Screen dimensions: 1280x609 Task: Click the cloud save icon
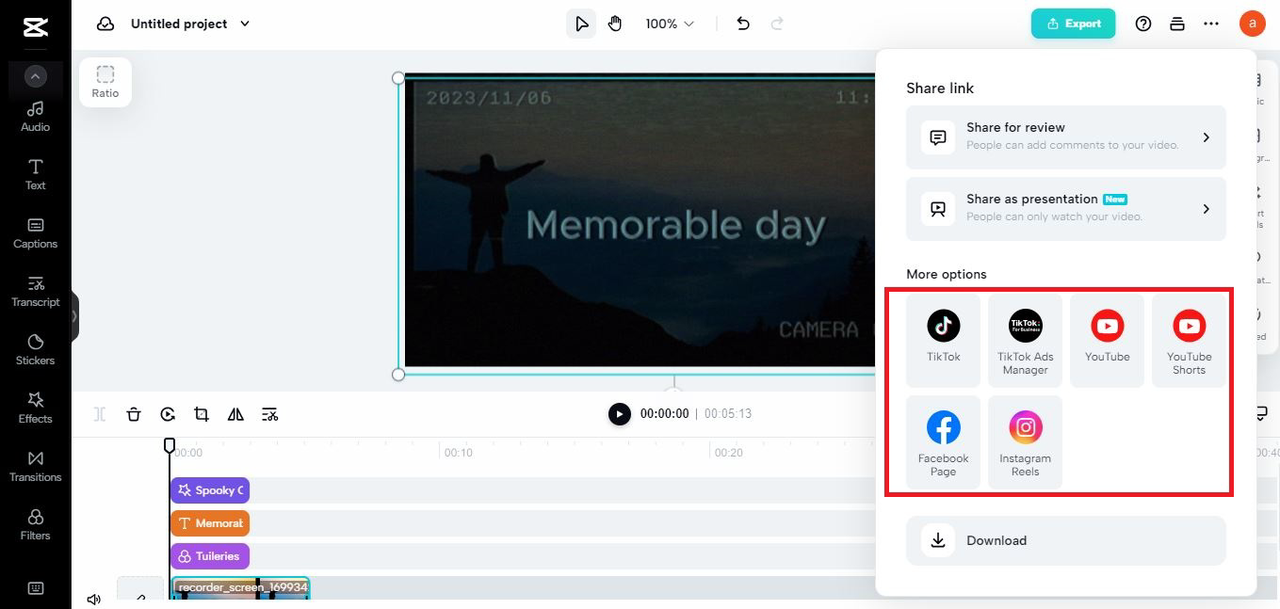(x=105, y=24)
